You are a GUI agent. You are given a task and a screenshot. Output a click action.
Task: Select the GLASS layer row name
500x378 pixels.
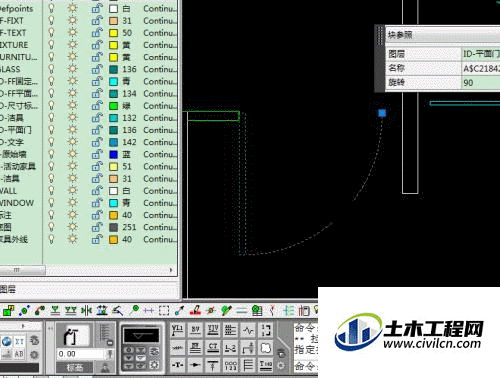pos(10,69)
